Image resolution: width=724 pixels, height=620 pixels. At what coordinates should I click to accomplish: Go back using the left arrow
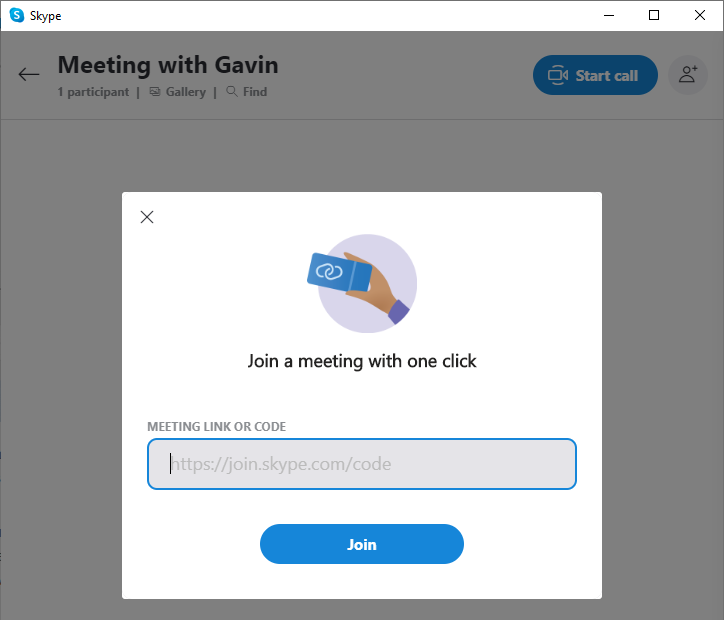point(29,74)
